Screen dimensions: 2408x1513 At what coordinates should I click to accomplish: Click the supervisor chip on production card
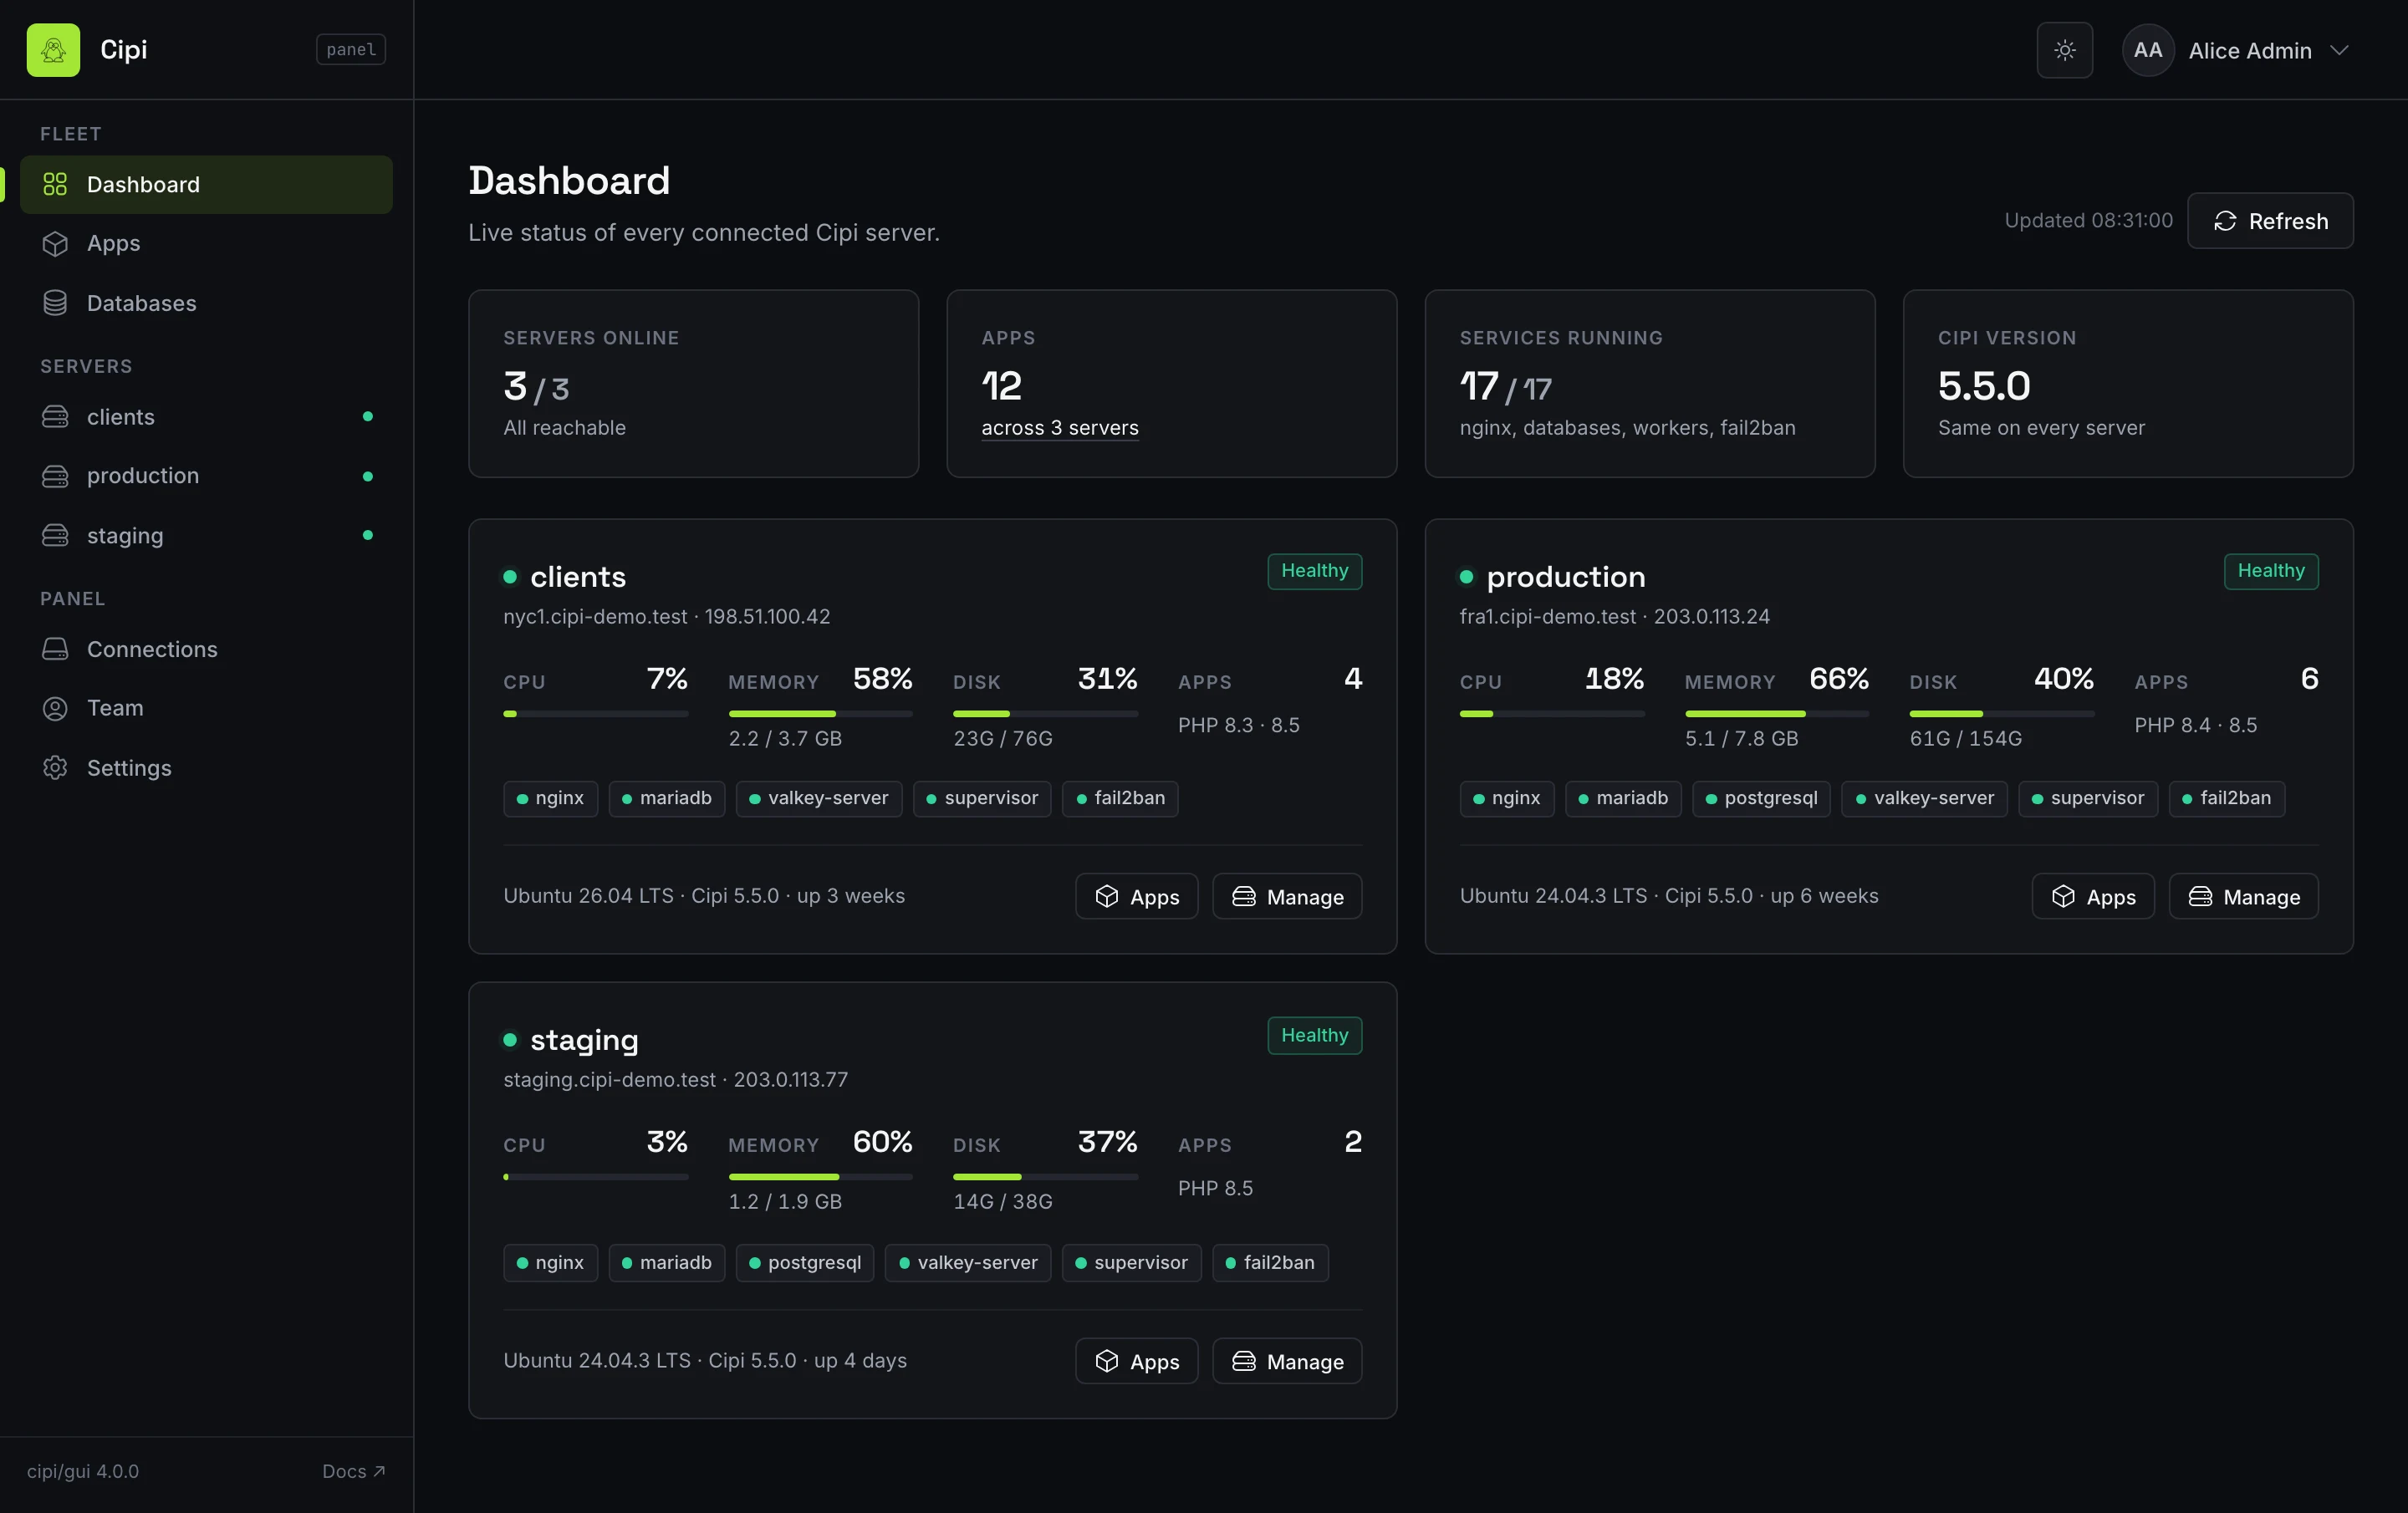pos(2087,798)
